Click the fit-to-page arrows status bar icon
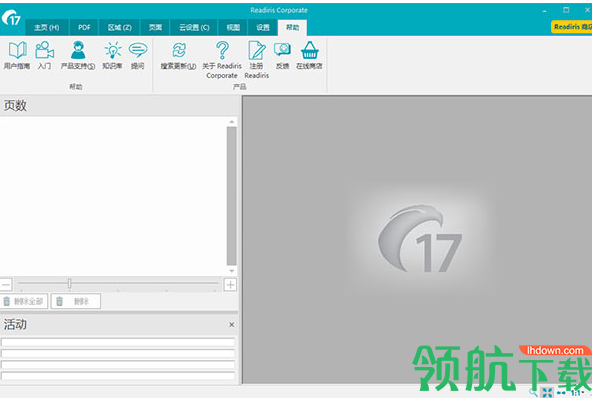The width and height of the screenshot is (592, 398). 547,392
